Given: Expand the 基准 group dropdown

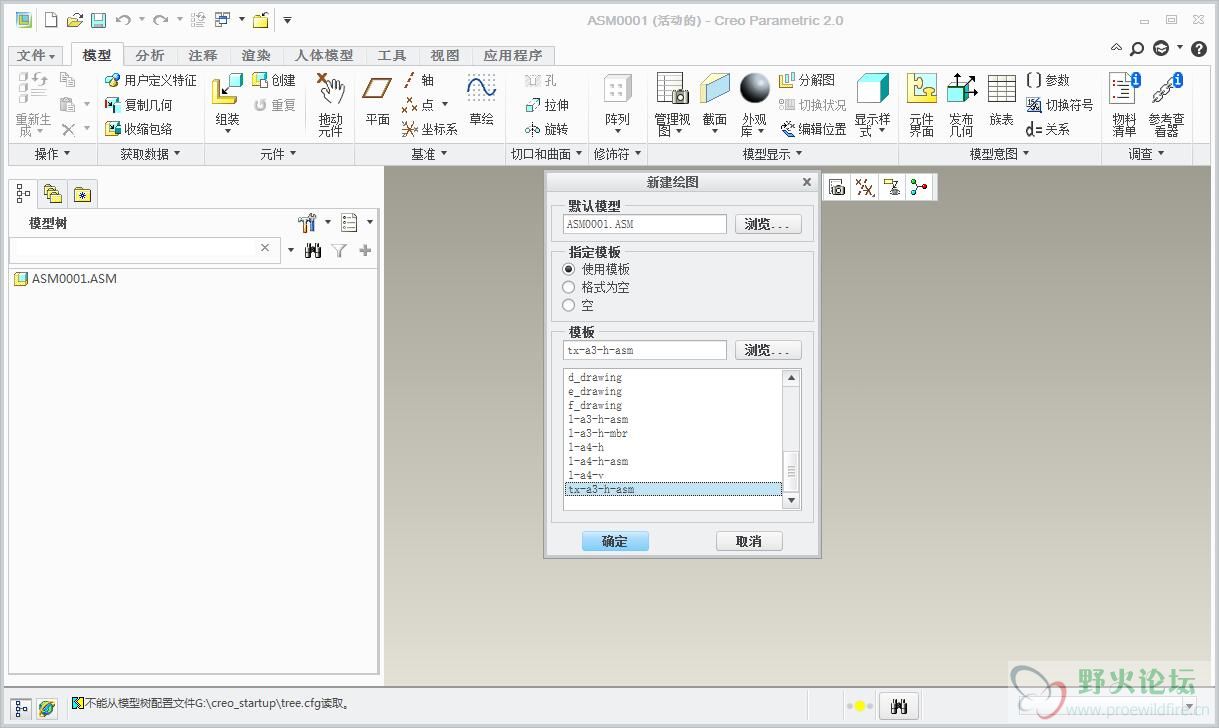Looking at the screenshot, I should [x=429, y=153].
